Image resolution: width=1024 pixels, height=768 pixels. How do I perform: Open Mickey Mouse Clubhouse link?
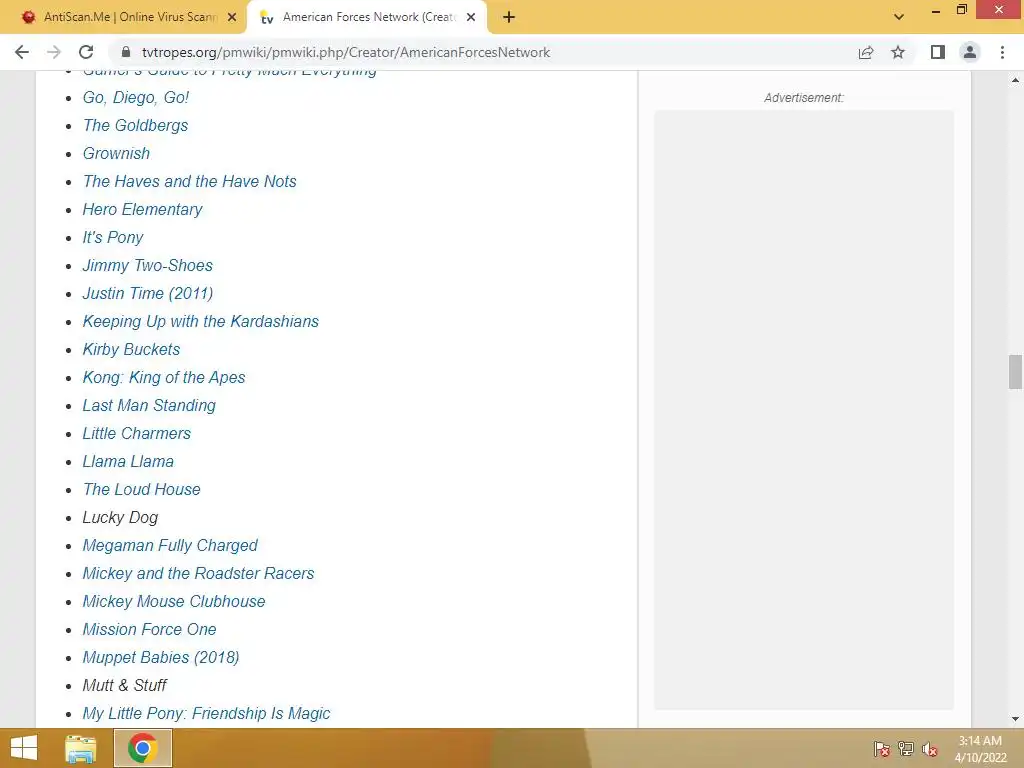point(174,602)
